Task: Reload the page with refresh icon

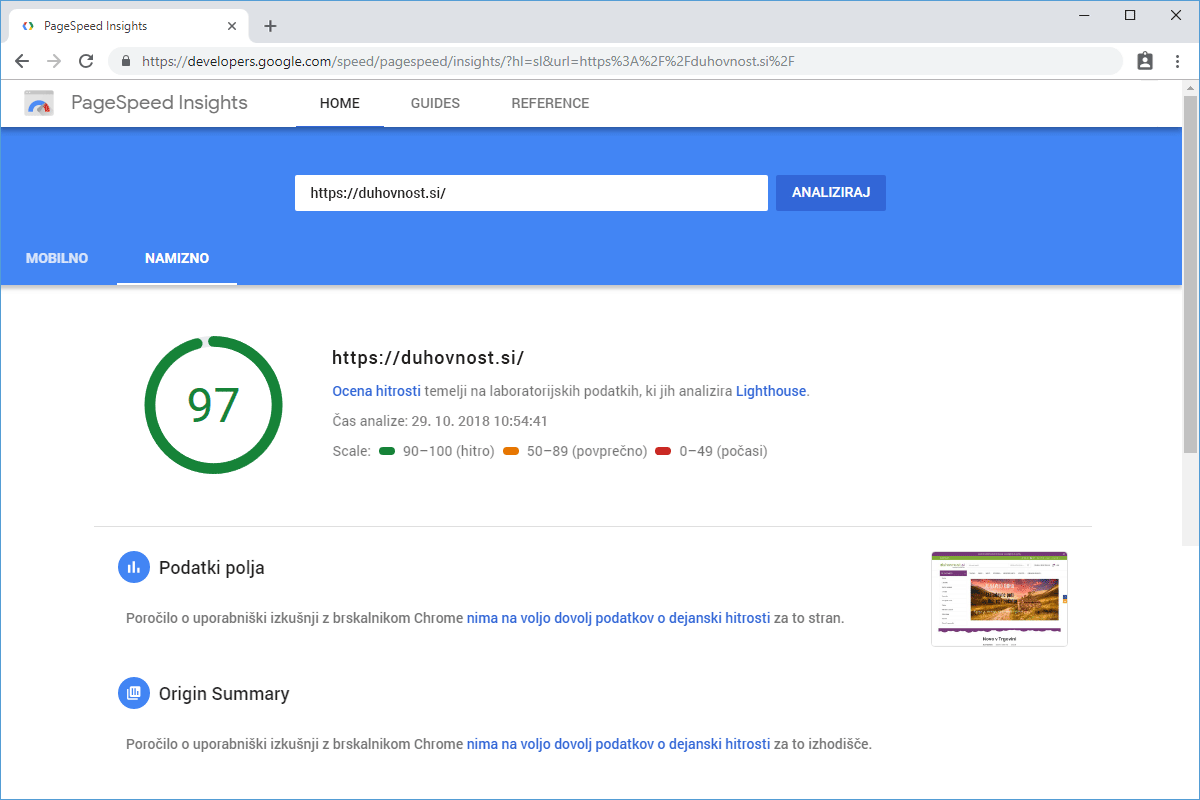Action: pyautogui.click(x=86, y=61)
